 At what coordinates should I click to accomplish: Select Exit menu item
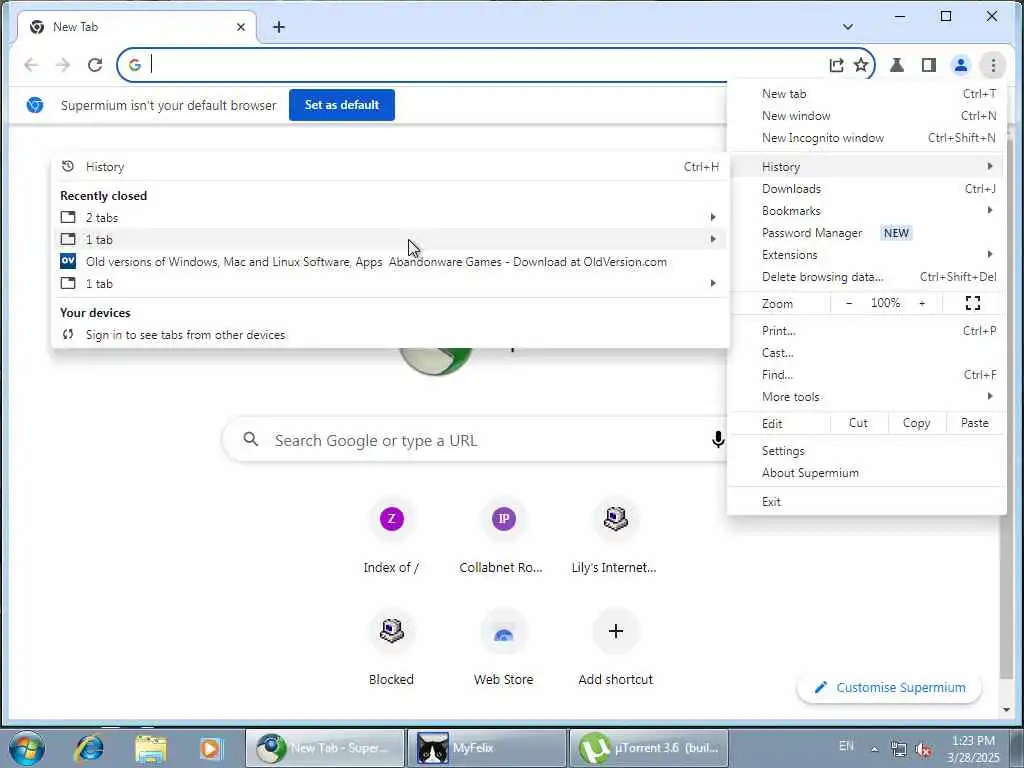click(867, 502)
